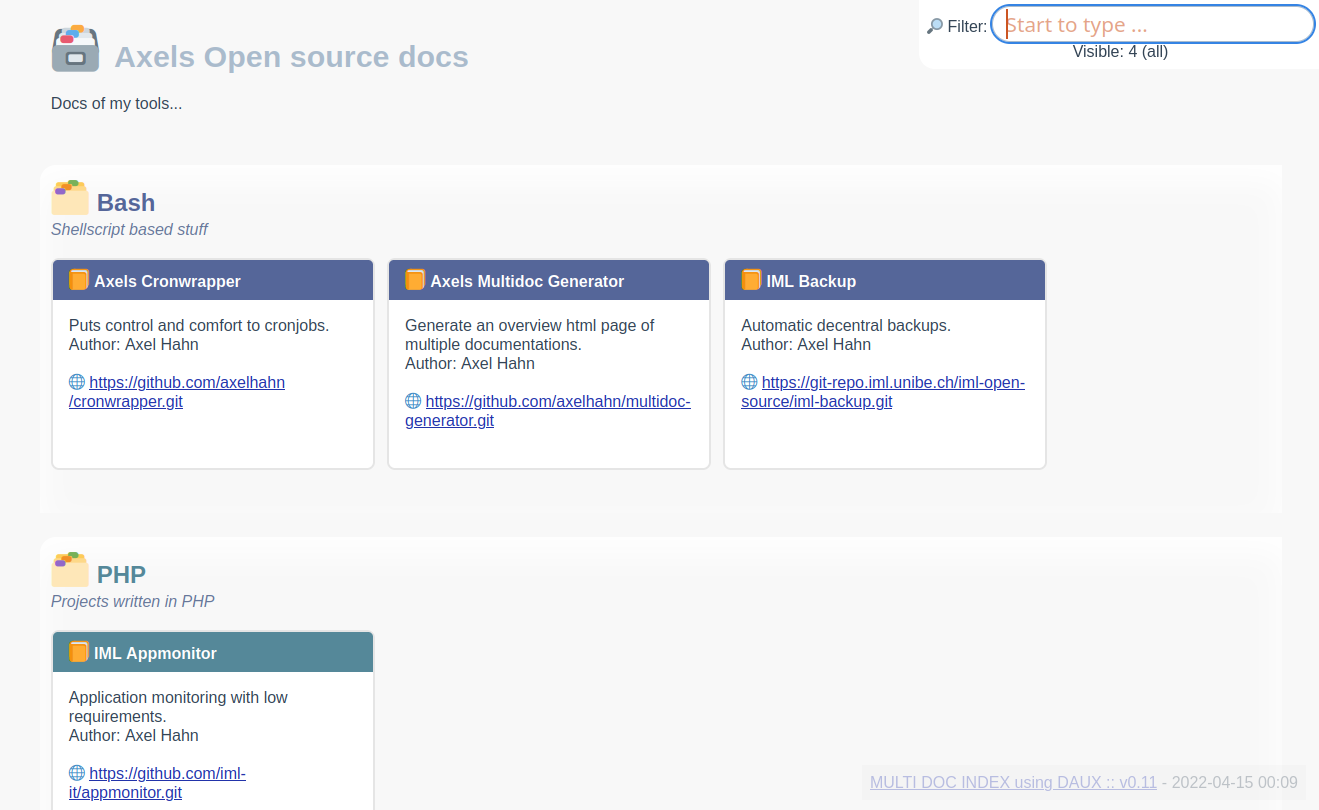Open the github.com/axelhahn/cronwrapper.git link
Image resolution: width=1319 pixels, height=810 pixels.
pyautogui.click(x=177, y=392)
